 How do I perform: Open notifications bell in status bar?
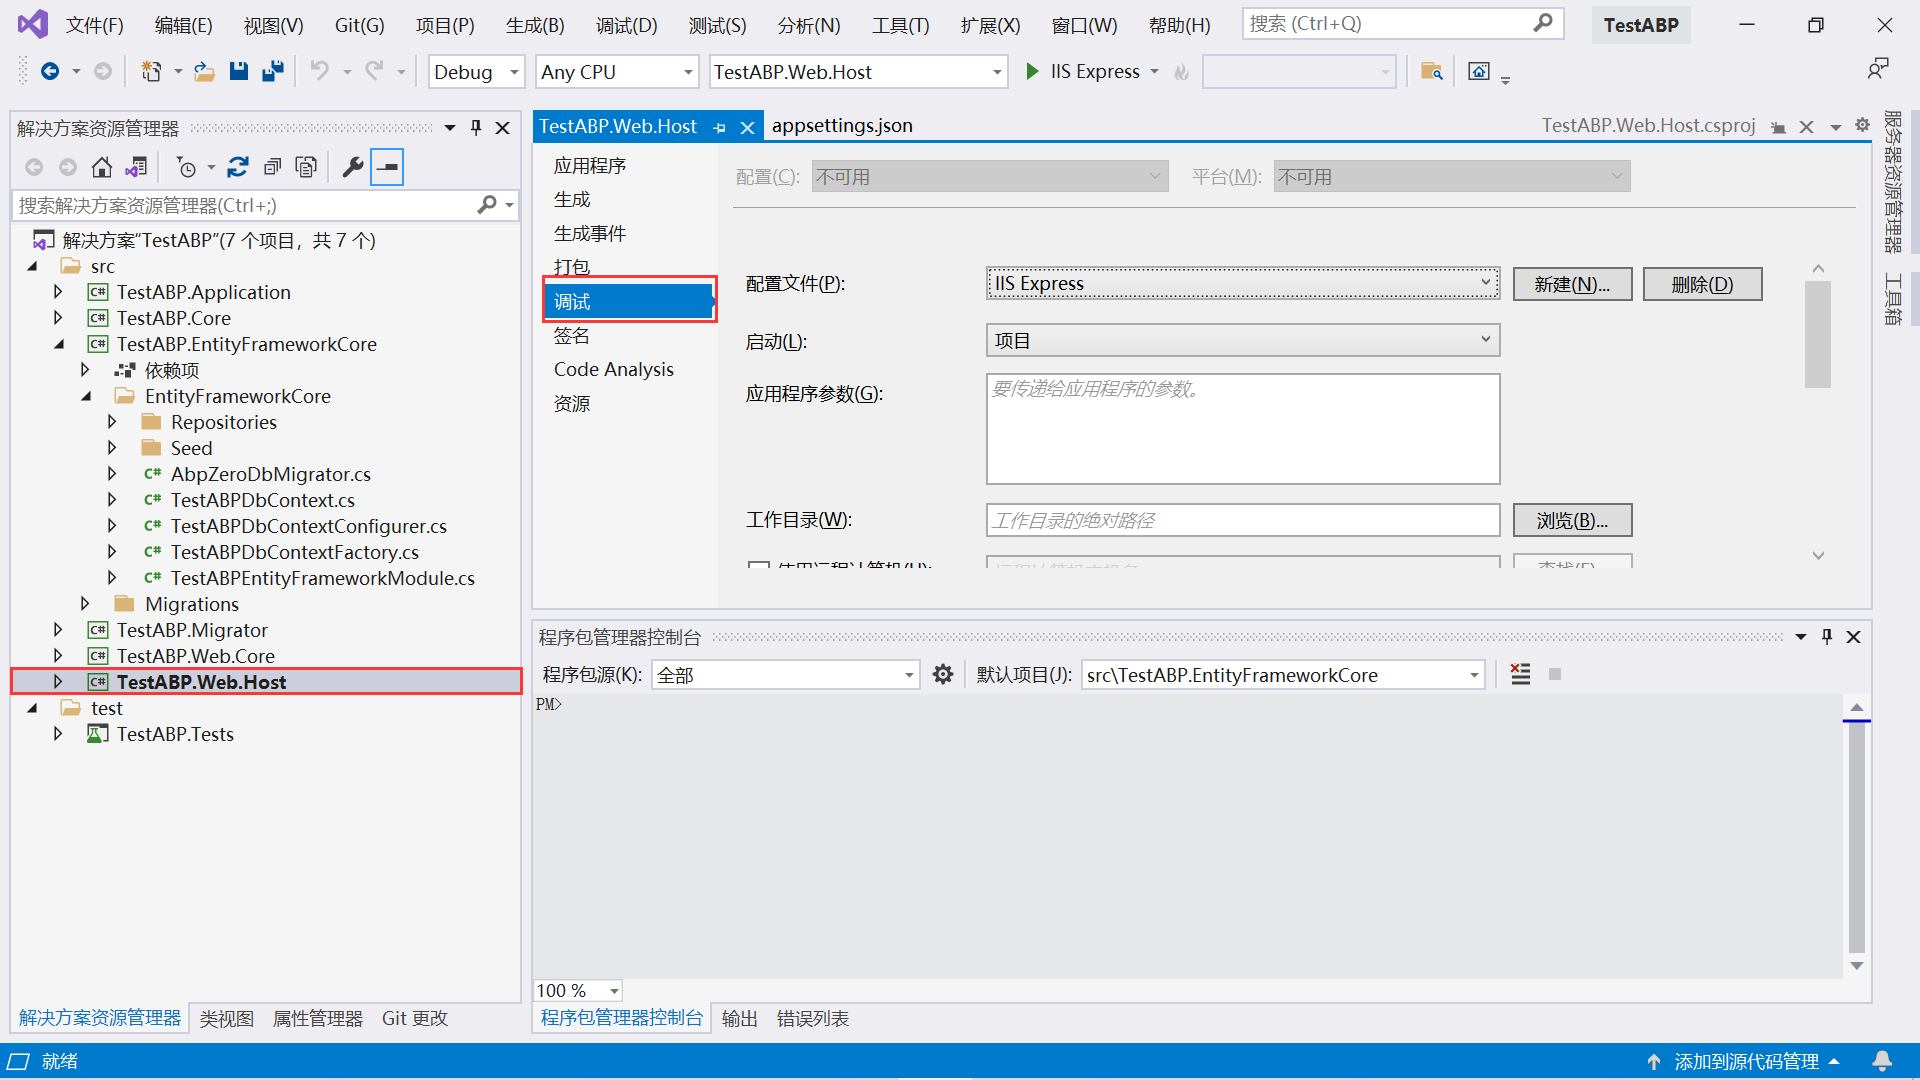[x=1881, y=1061]
